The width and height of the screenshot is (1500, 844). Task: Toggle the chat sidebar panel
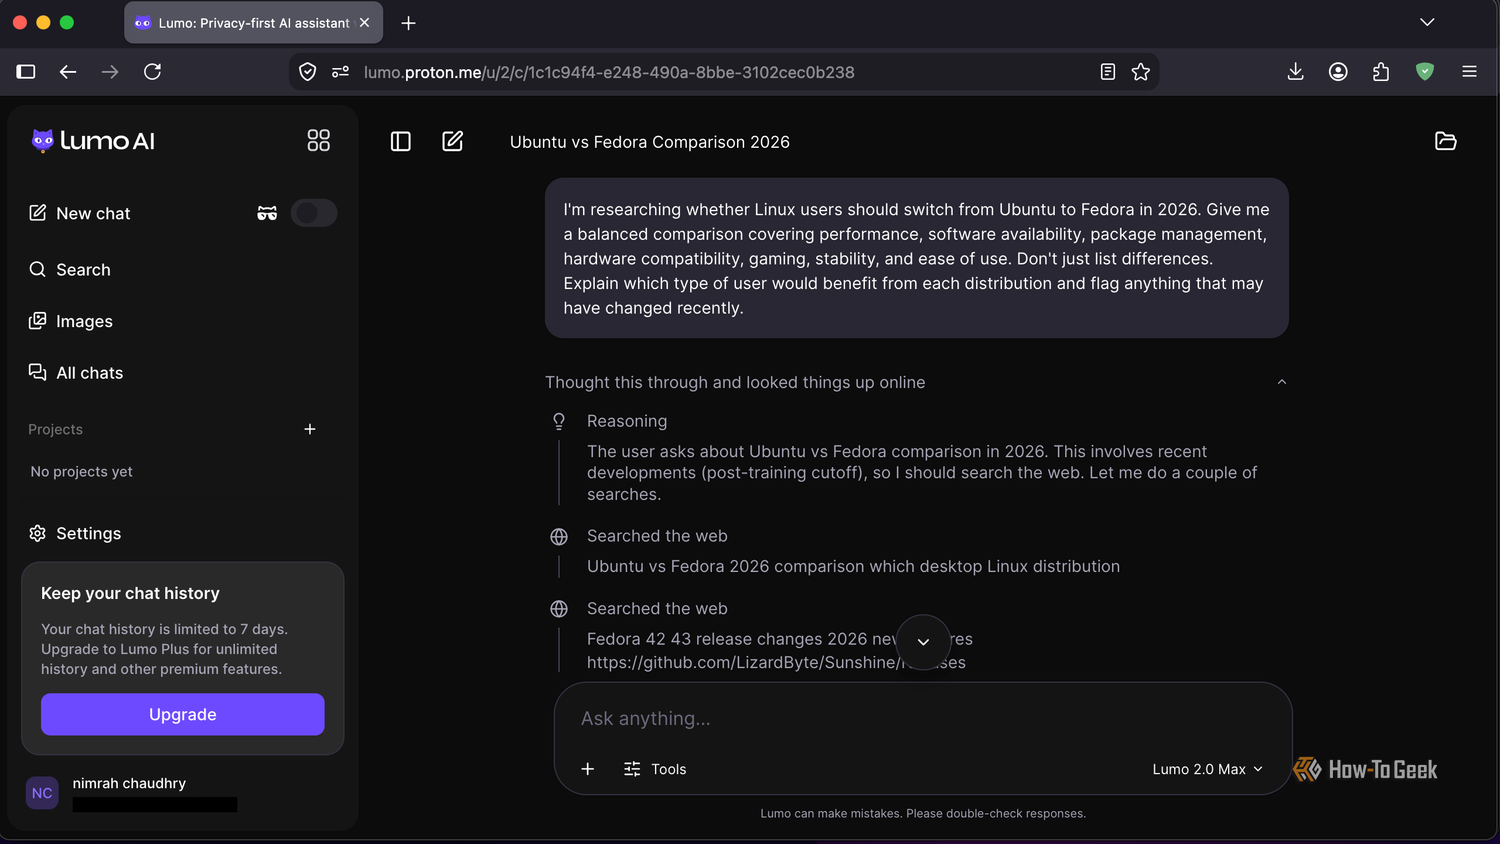[x=401, y=142]
